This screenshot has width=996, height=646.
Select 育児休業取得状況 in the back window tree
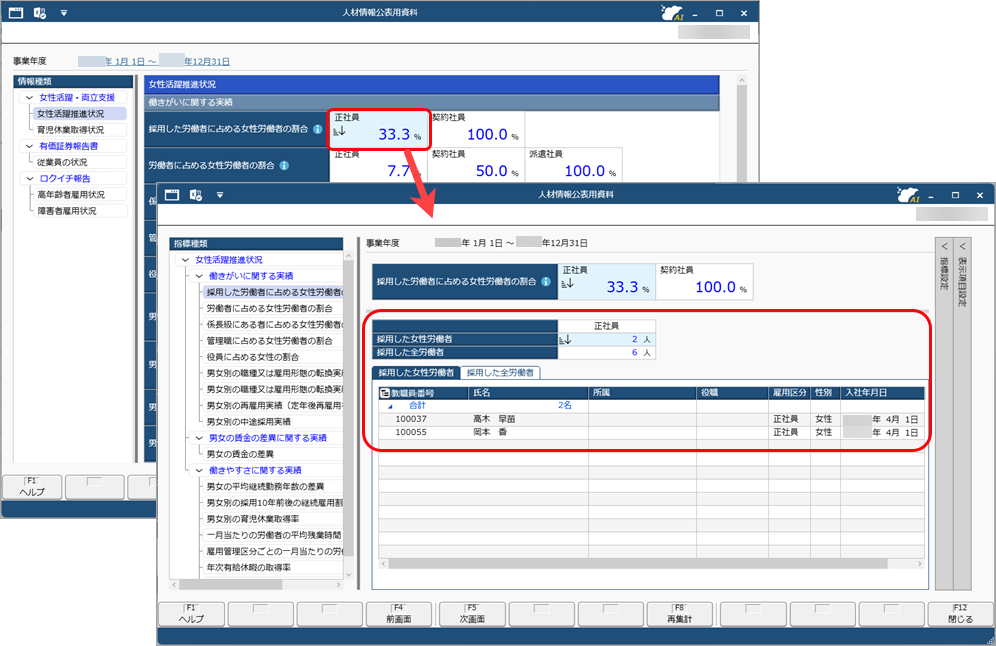point(71,130)
